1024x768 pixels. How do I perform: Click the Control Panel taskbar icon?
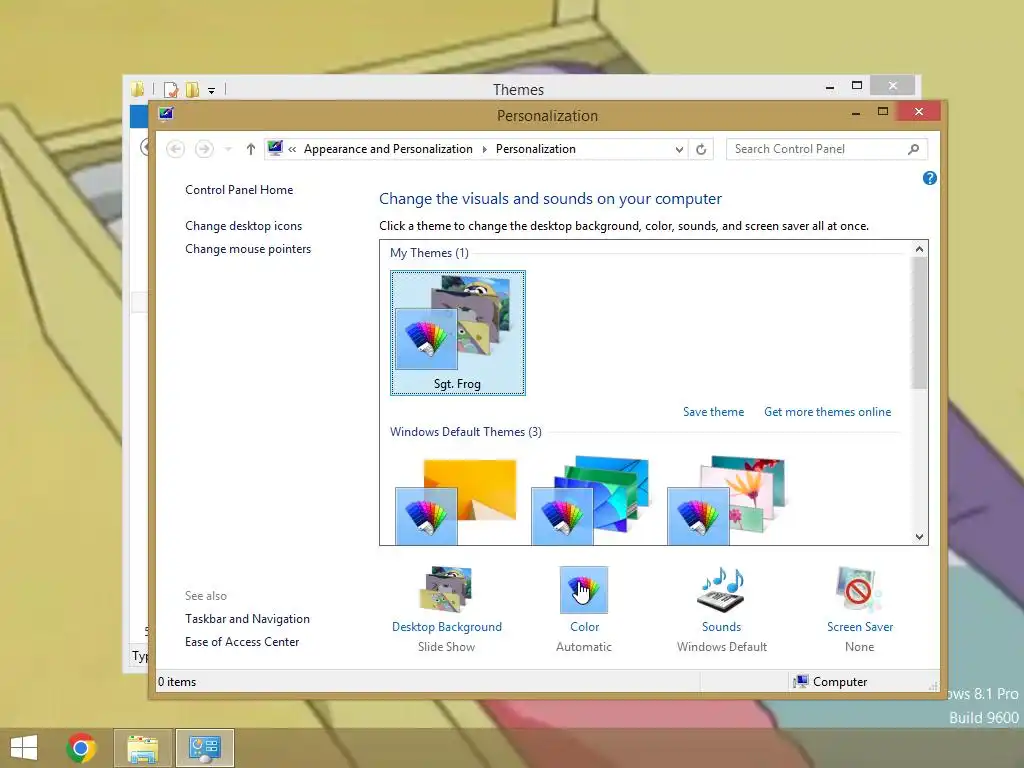(x=204, y=748)
